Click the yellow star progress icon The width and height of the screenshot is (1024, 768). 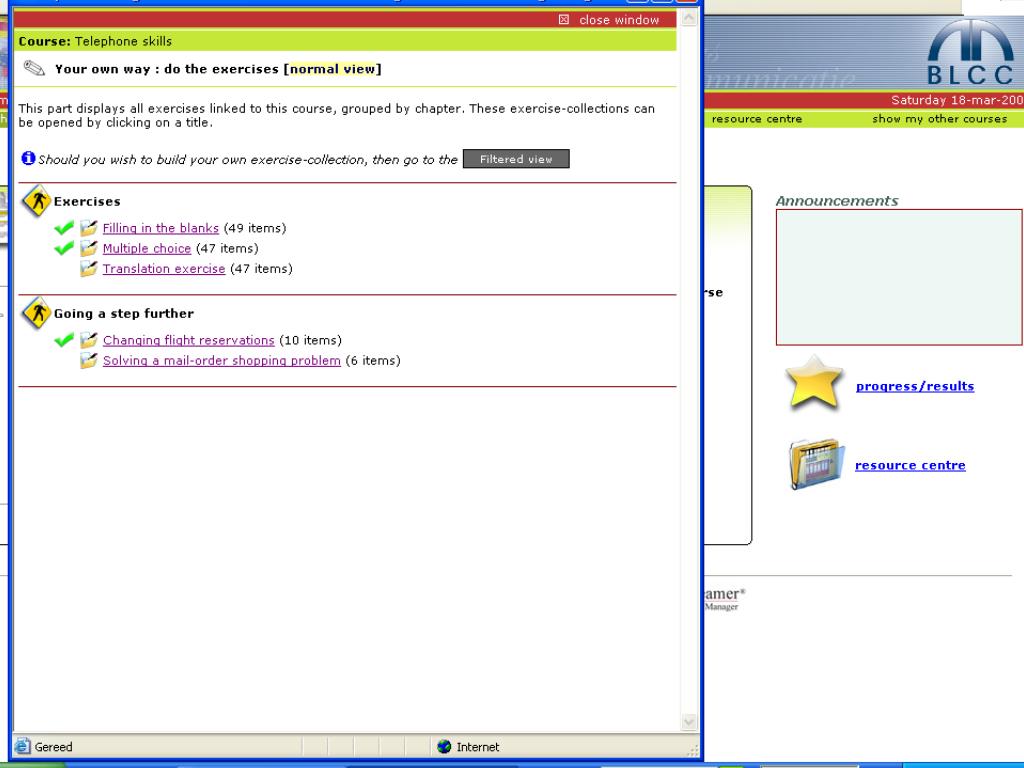click(x=814, y=383)
